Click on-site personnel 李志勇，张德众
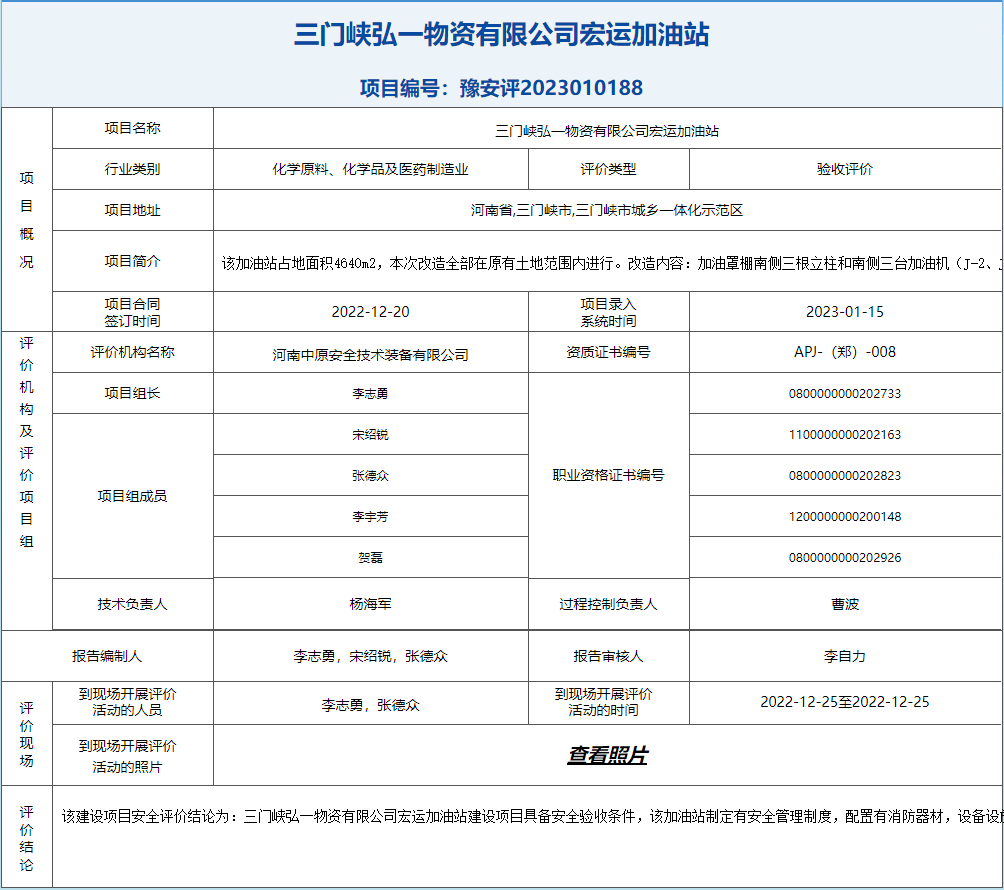 coord(370,705)
